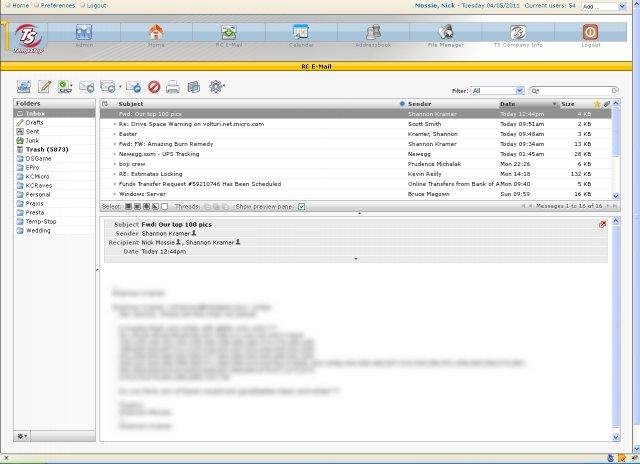The image size is (640, 464).
Task: Uncheck Show preview pane checkbox
Action: point(301,206)
